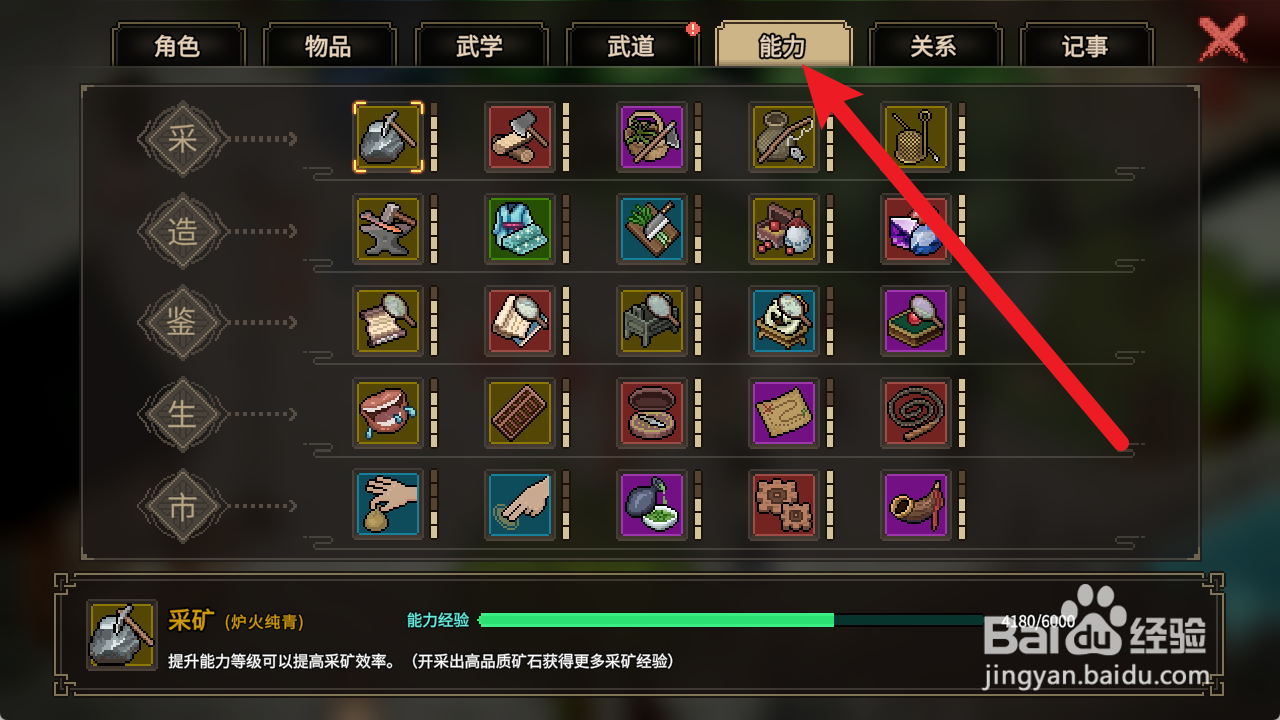The width and height of the screenshot is (1280, 720).
Task: Select the skull appraisal skill icon
Action: pyautogui.click(x=784, y=321)
